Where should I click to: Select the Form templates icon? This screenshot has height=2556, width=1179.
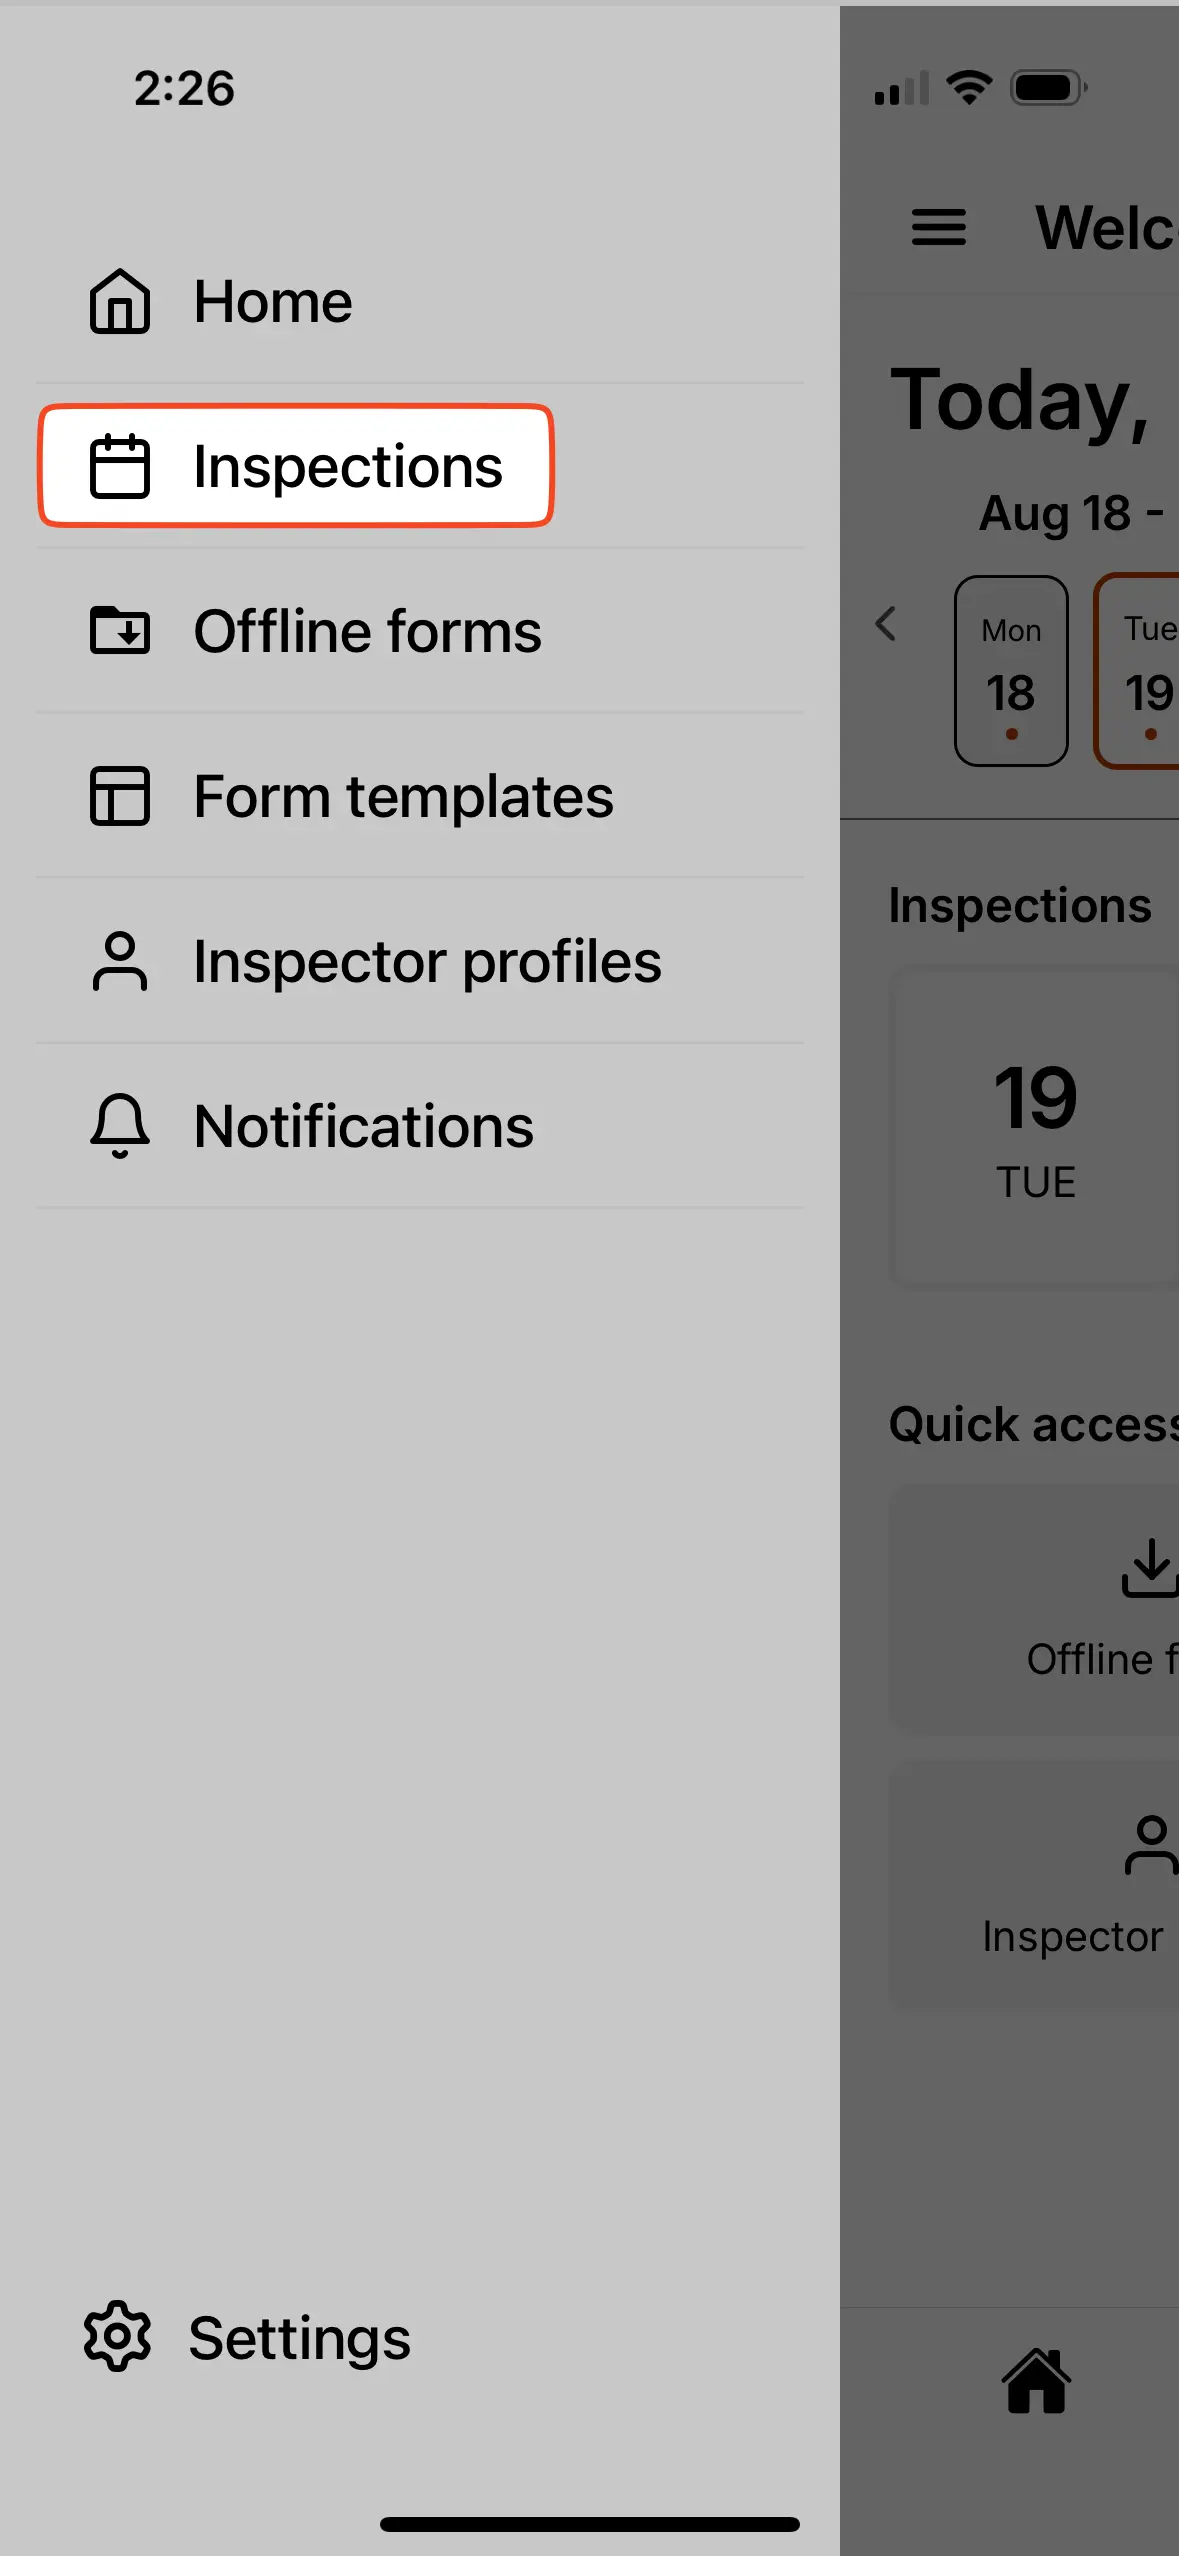(119, 796)
